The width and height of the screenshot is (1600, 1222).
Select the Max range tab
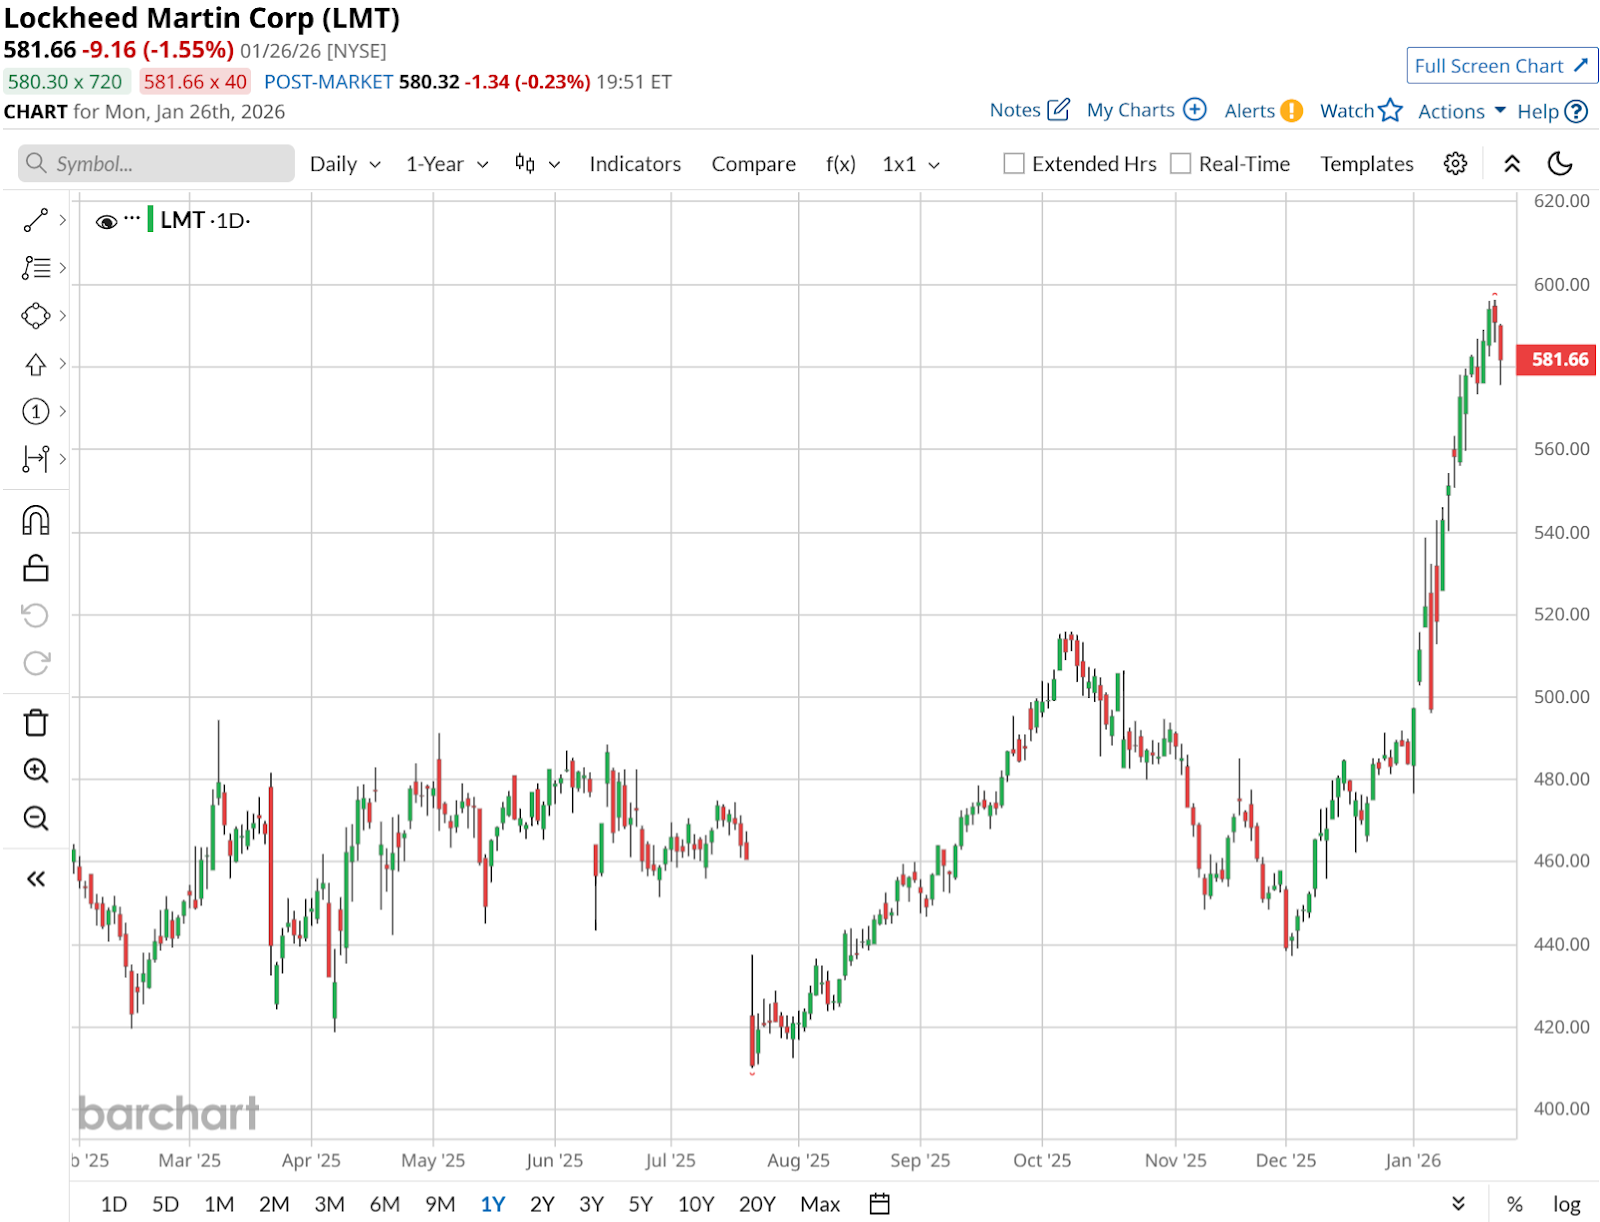click(820, 1204)
